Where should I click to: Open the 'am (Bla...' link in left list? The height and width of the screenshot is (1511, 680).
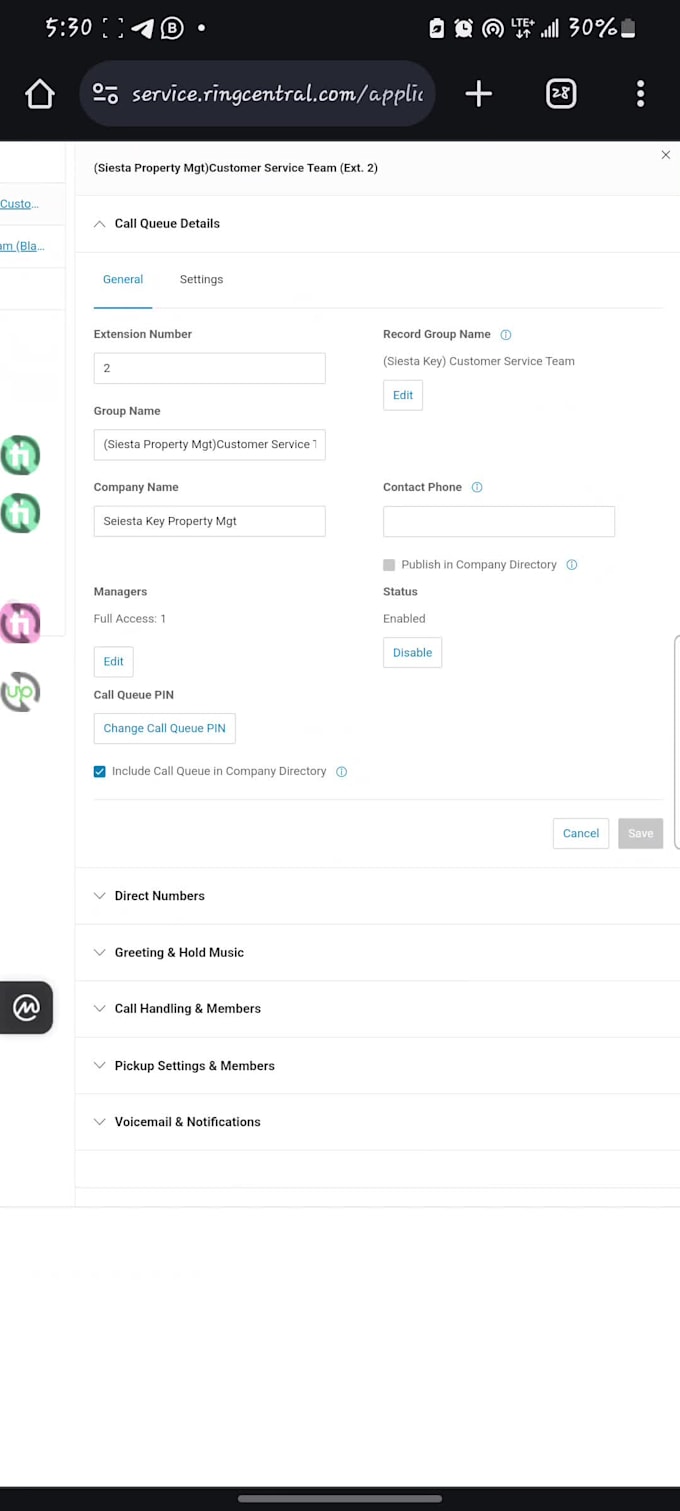tap(22, 246)
